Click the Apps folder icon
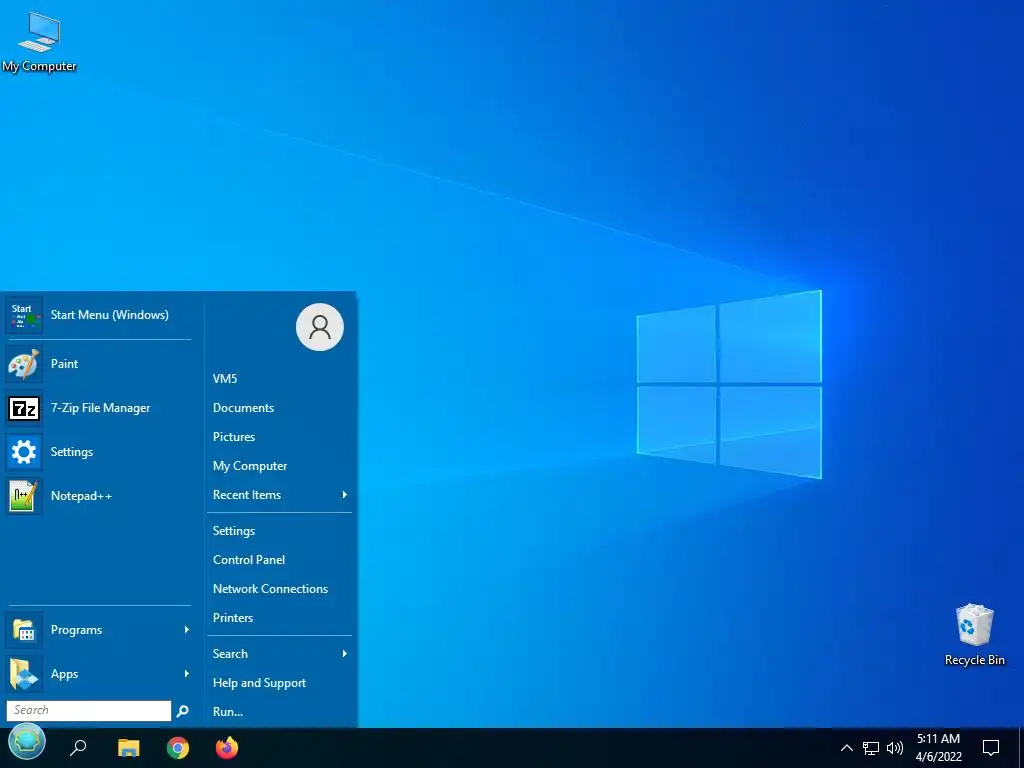The image size is (1024, 768). coord(24,674)
